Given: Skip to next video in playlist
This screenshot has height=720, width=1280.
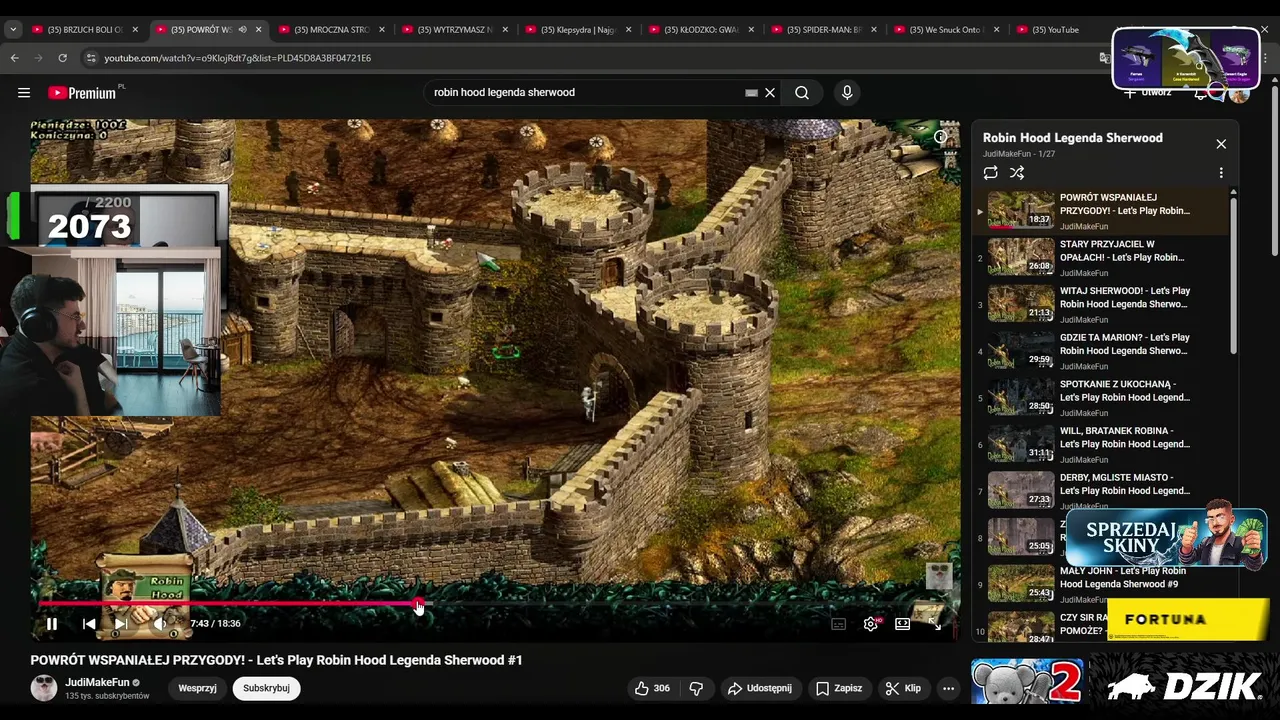Looking at the screenshot, I should point(120,623).
